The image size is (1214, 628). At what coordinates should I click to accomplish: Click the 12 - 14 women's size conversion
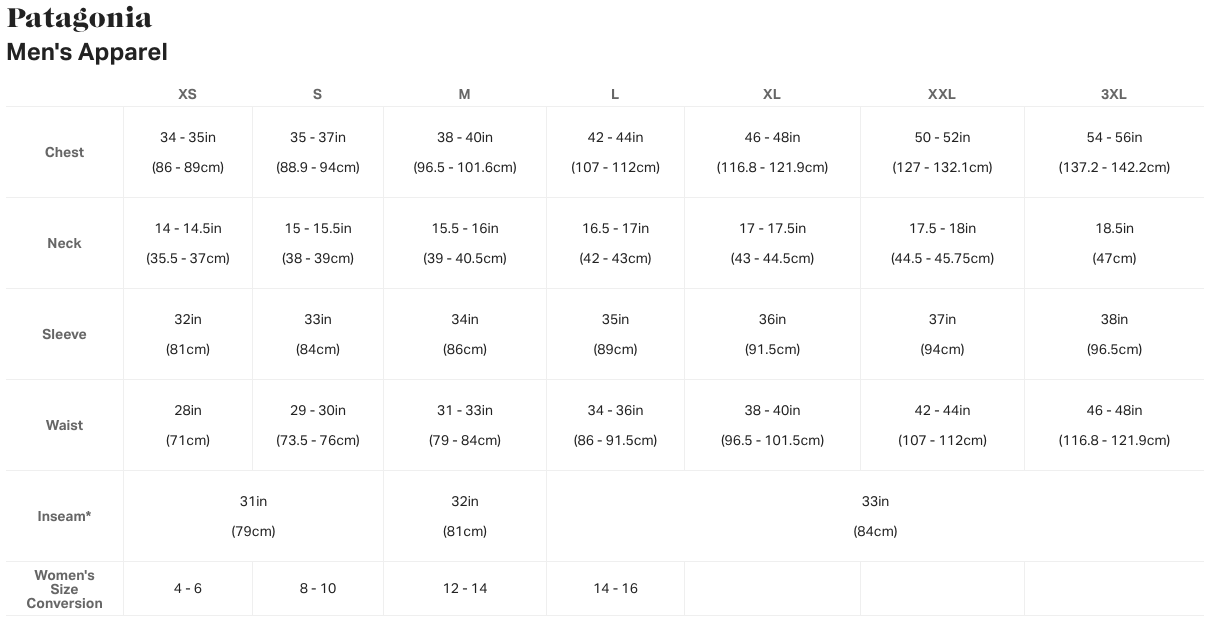tap(465, 588)
